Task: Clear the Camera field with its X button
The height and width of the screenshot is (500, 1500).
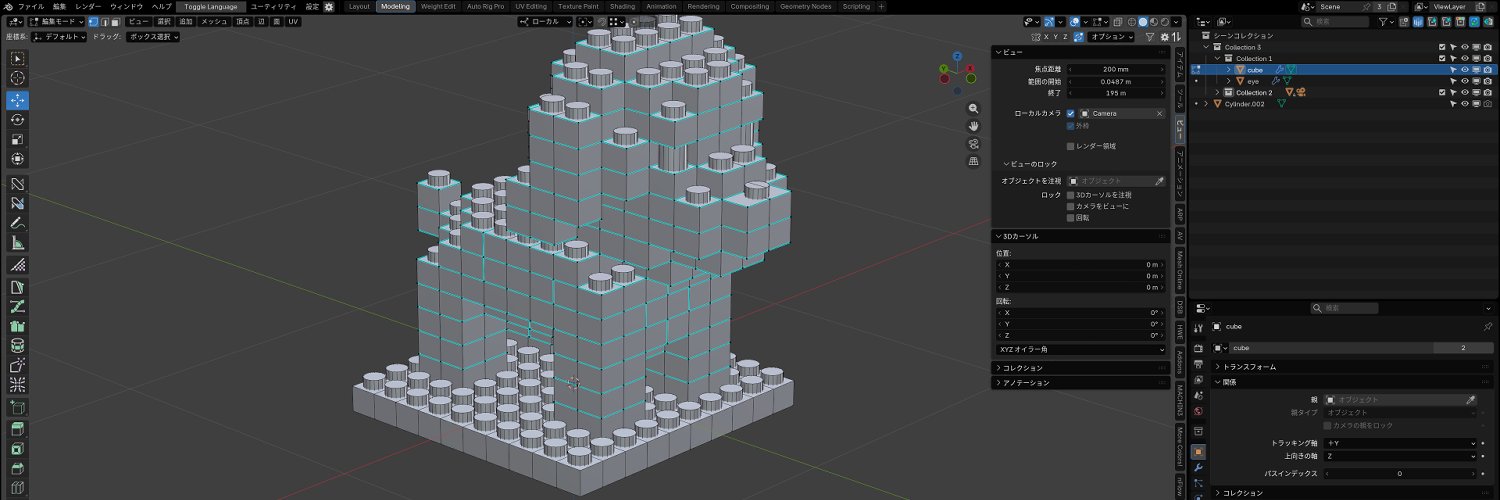Action: (1160, 113)
